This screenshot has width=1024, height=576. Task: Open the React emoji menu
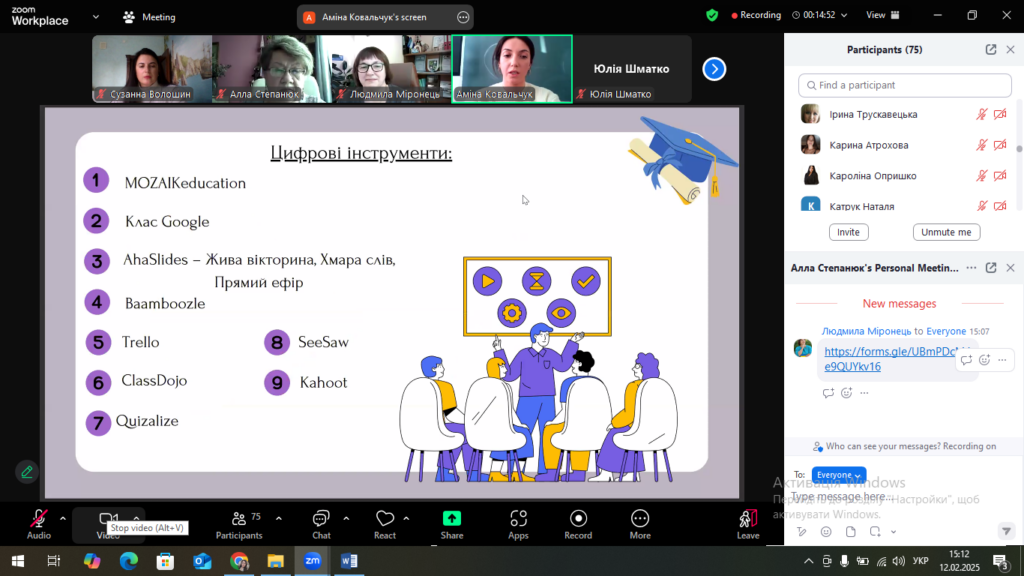pyautogui.click(x=385, y=522)
